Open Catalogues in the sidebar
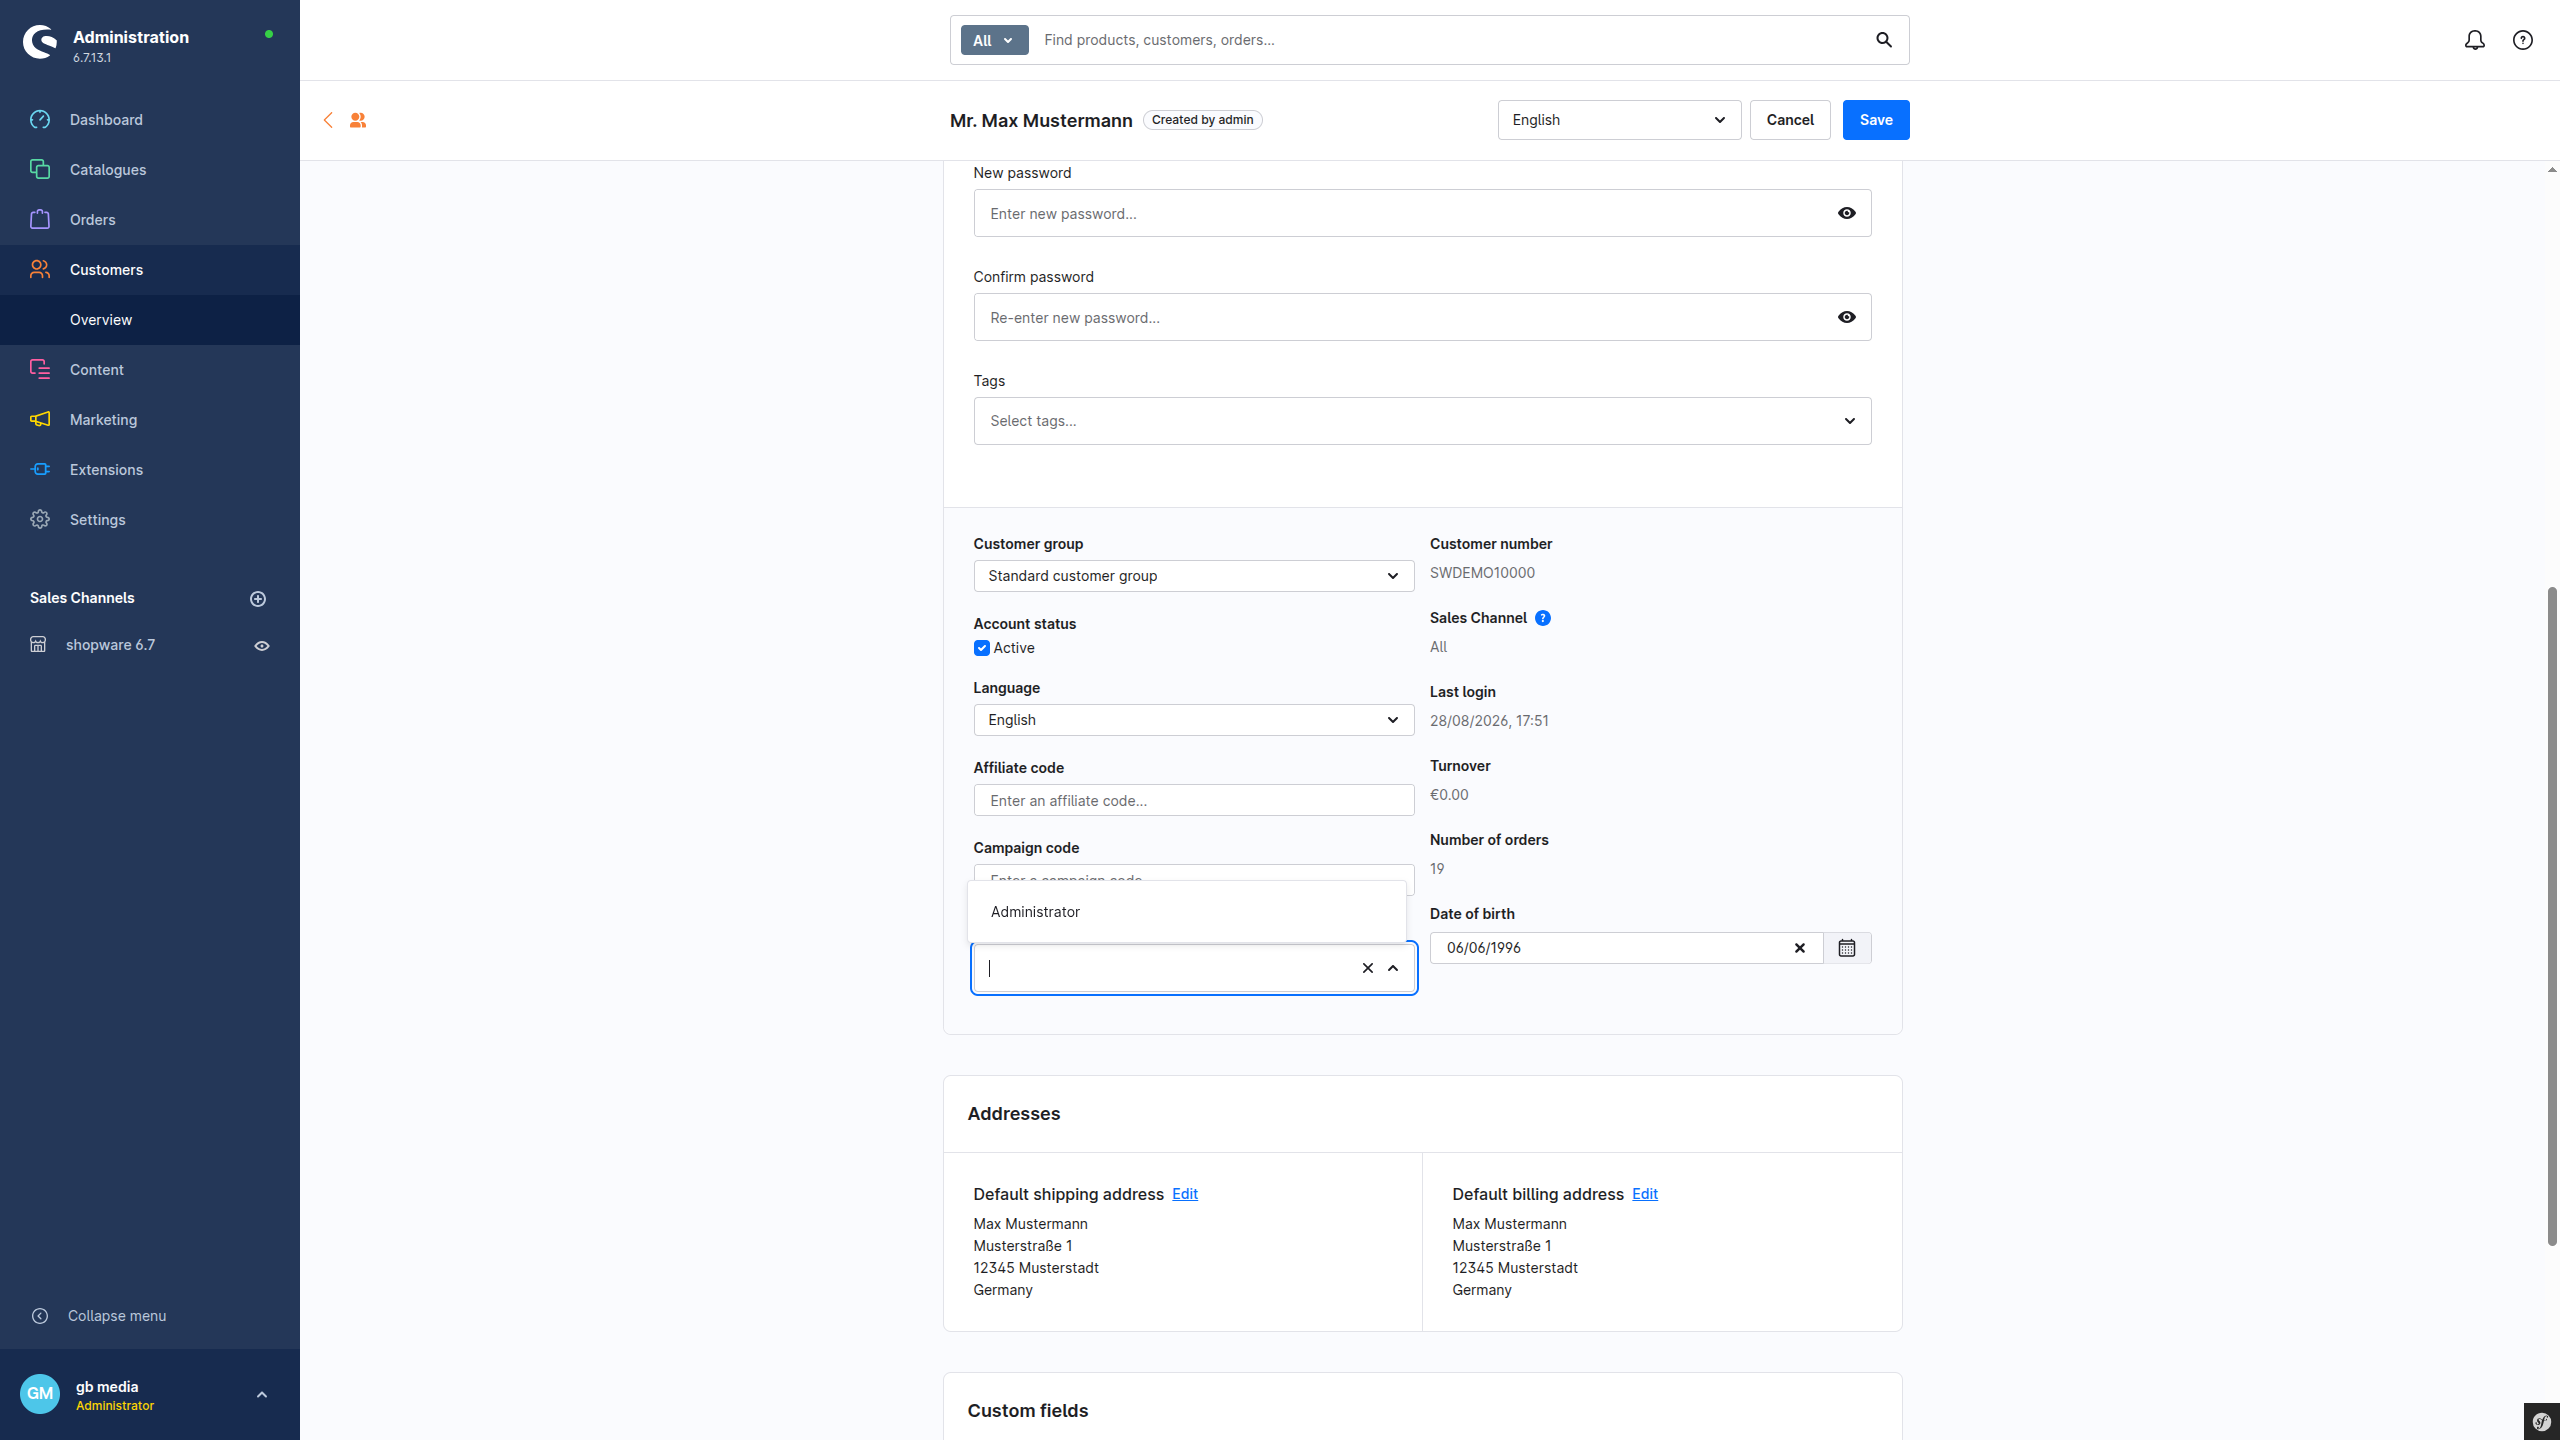 (x=150, y=170)
